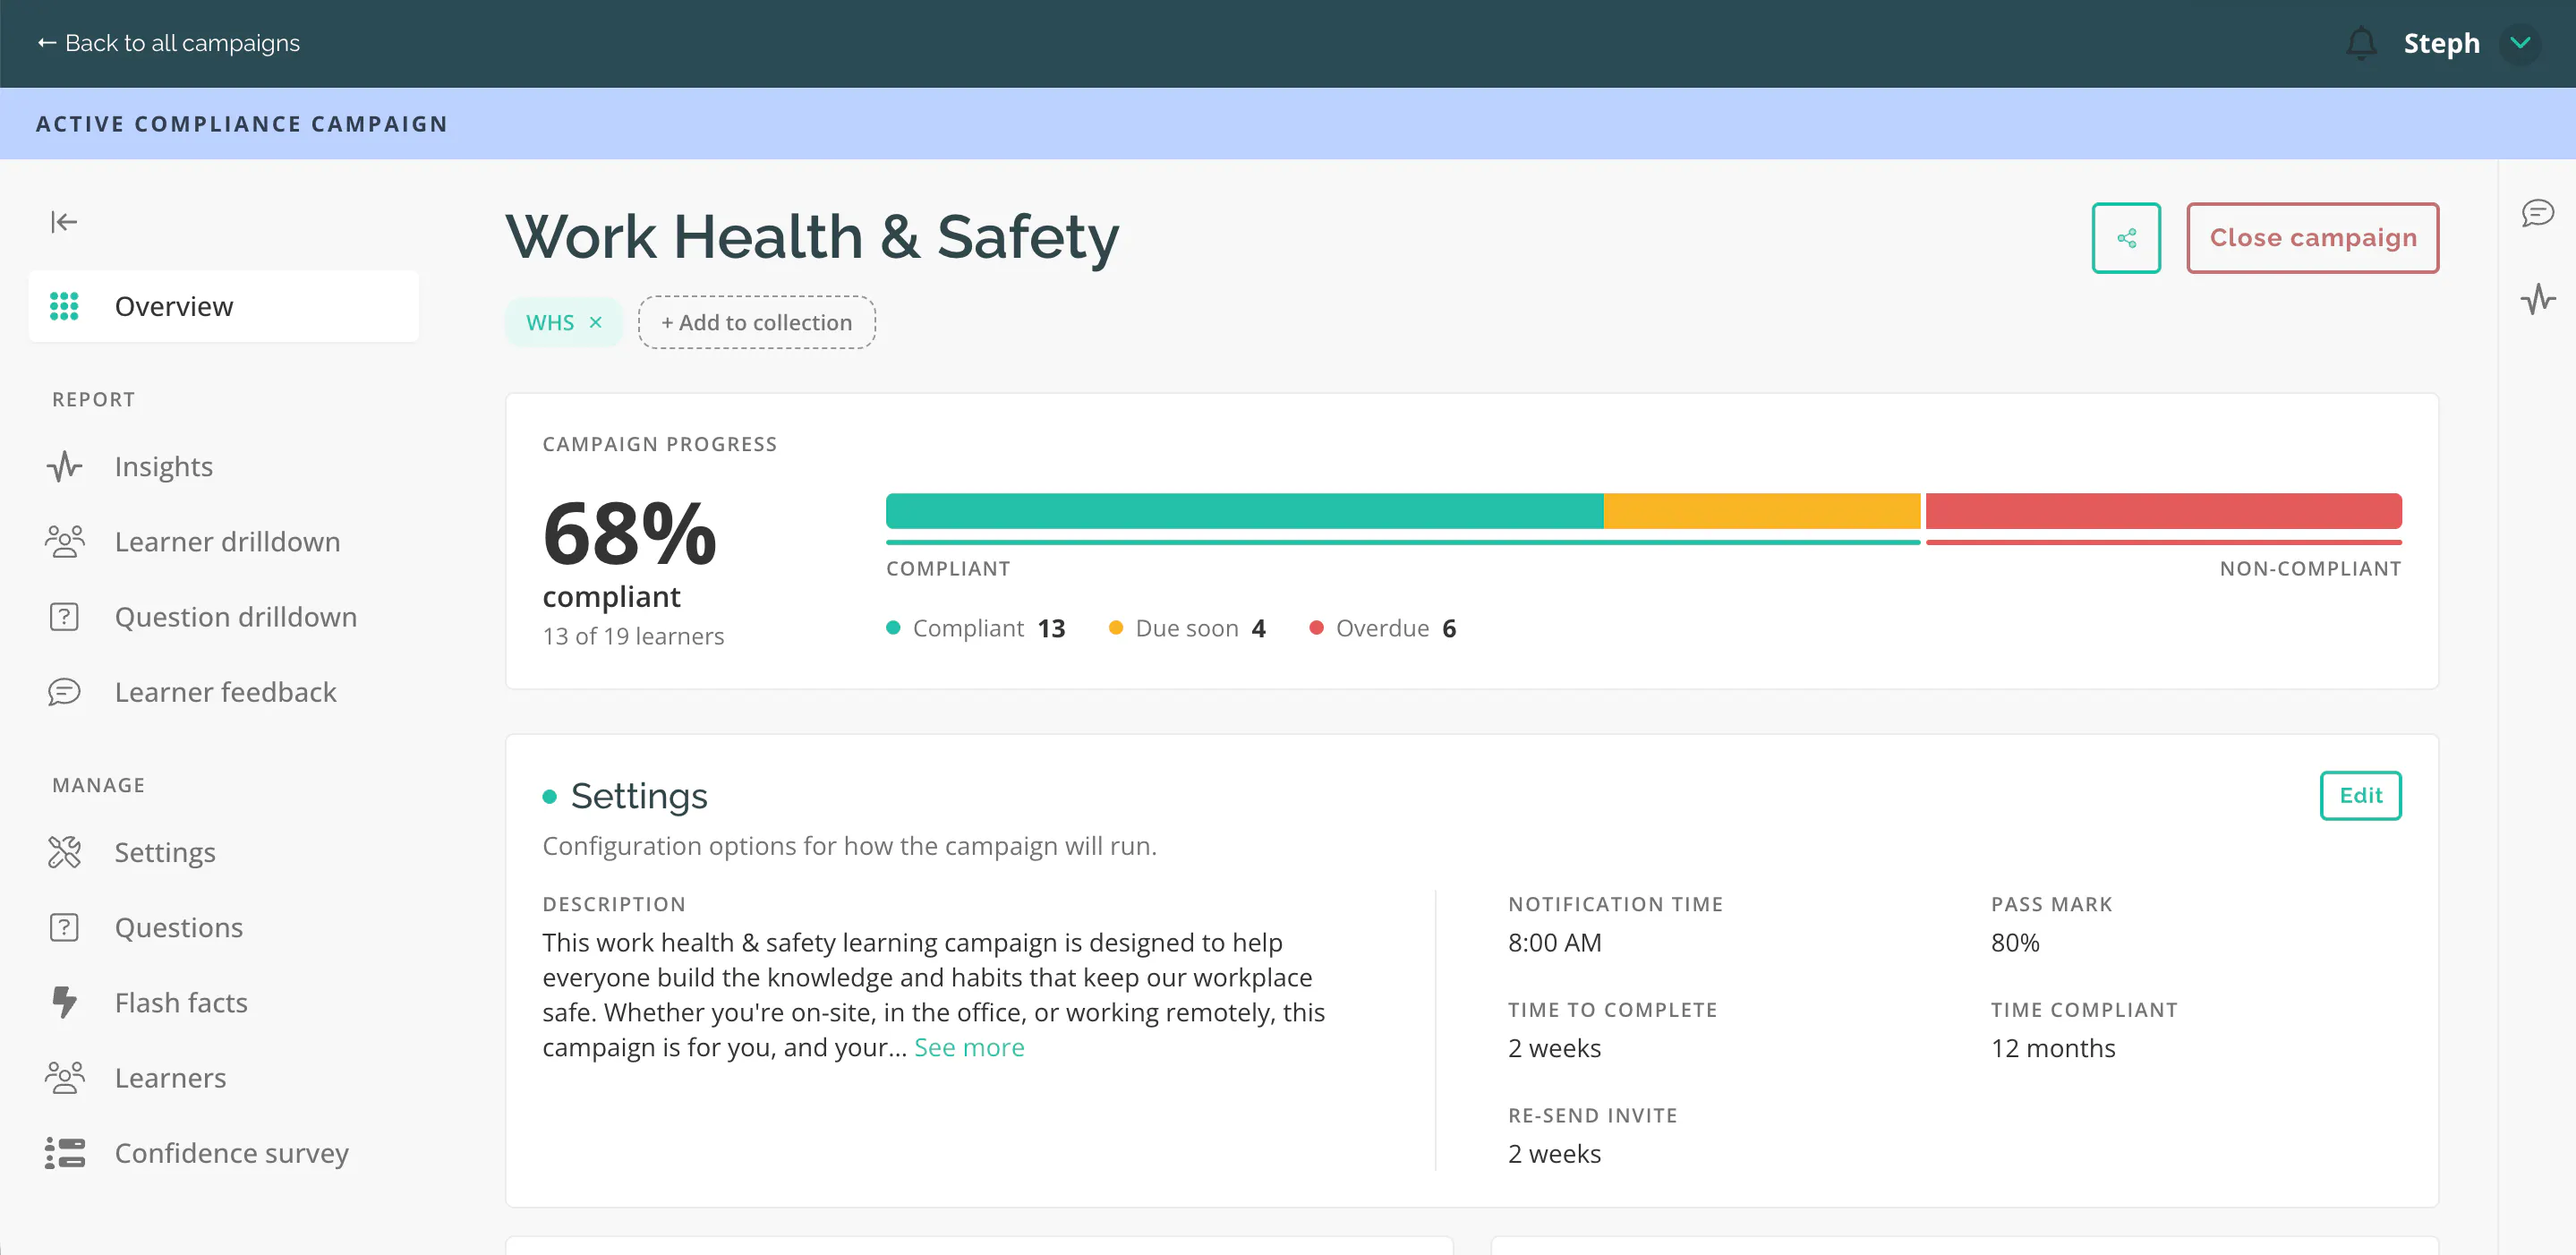Click Add to collection button

[757, 322]
